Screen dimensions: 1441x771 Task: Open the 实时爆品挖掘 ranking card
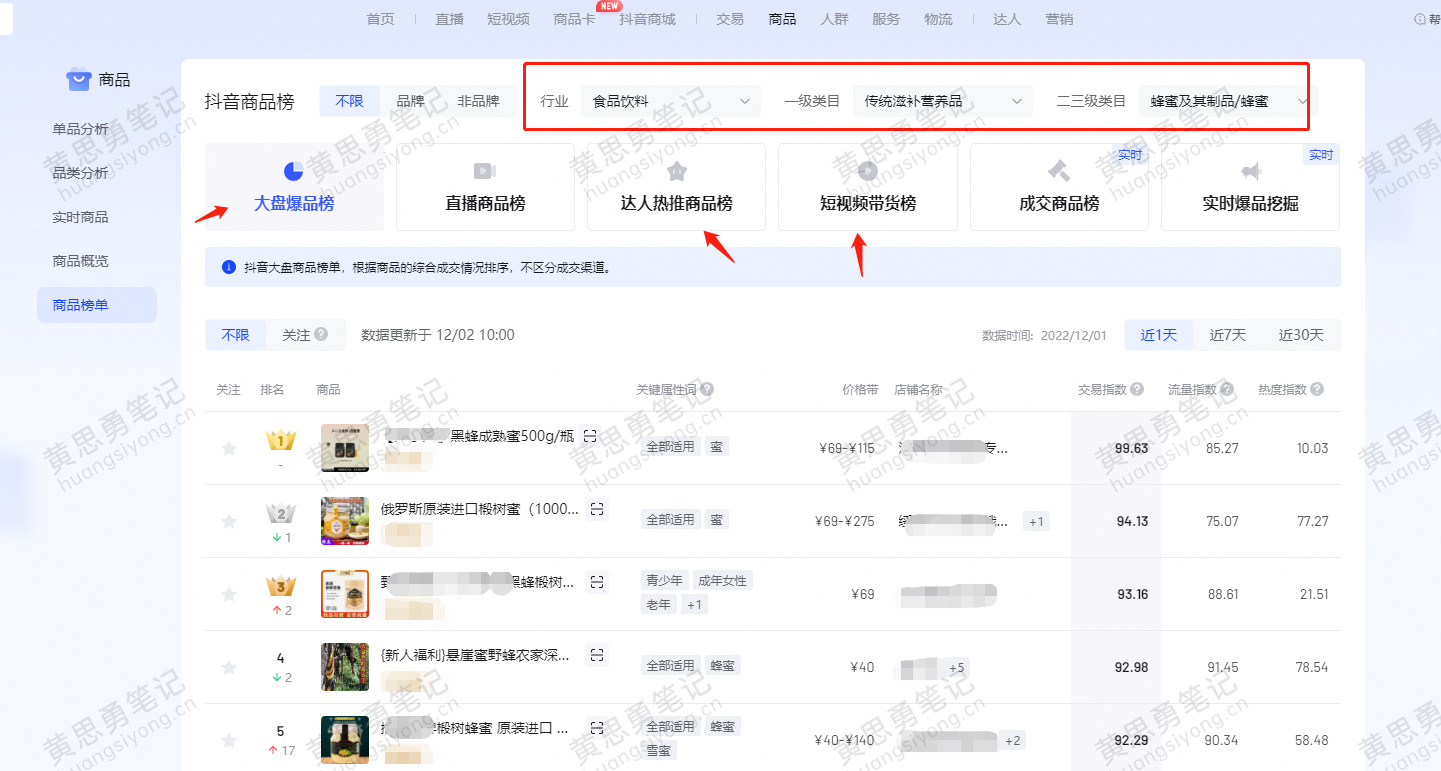pyautogui.click(x=1250, y=187)
